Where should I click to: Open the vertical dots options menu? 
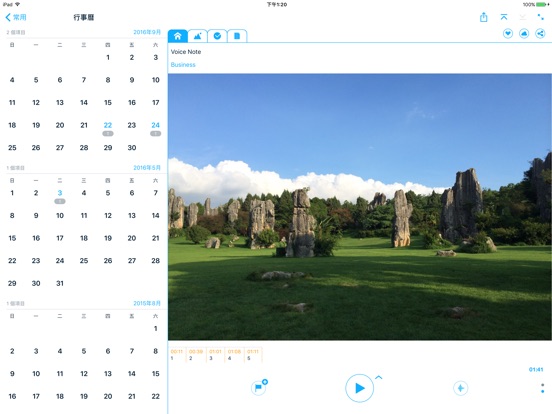coord(542,388)
